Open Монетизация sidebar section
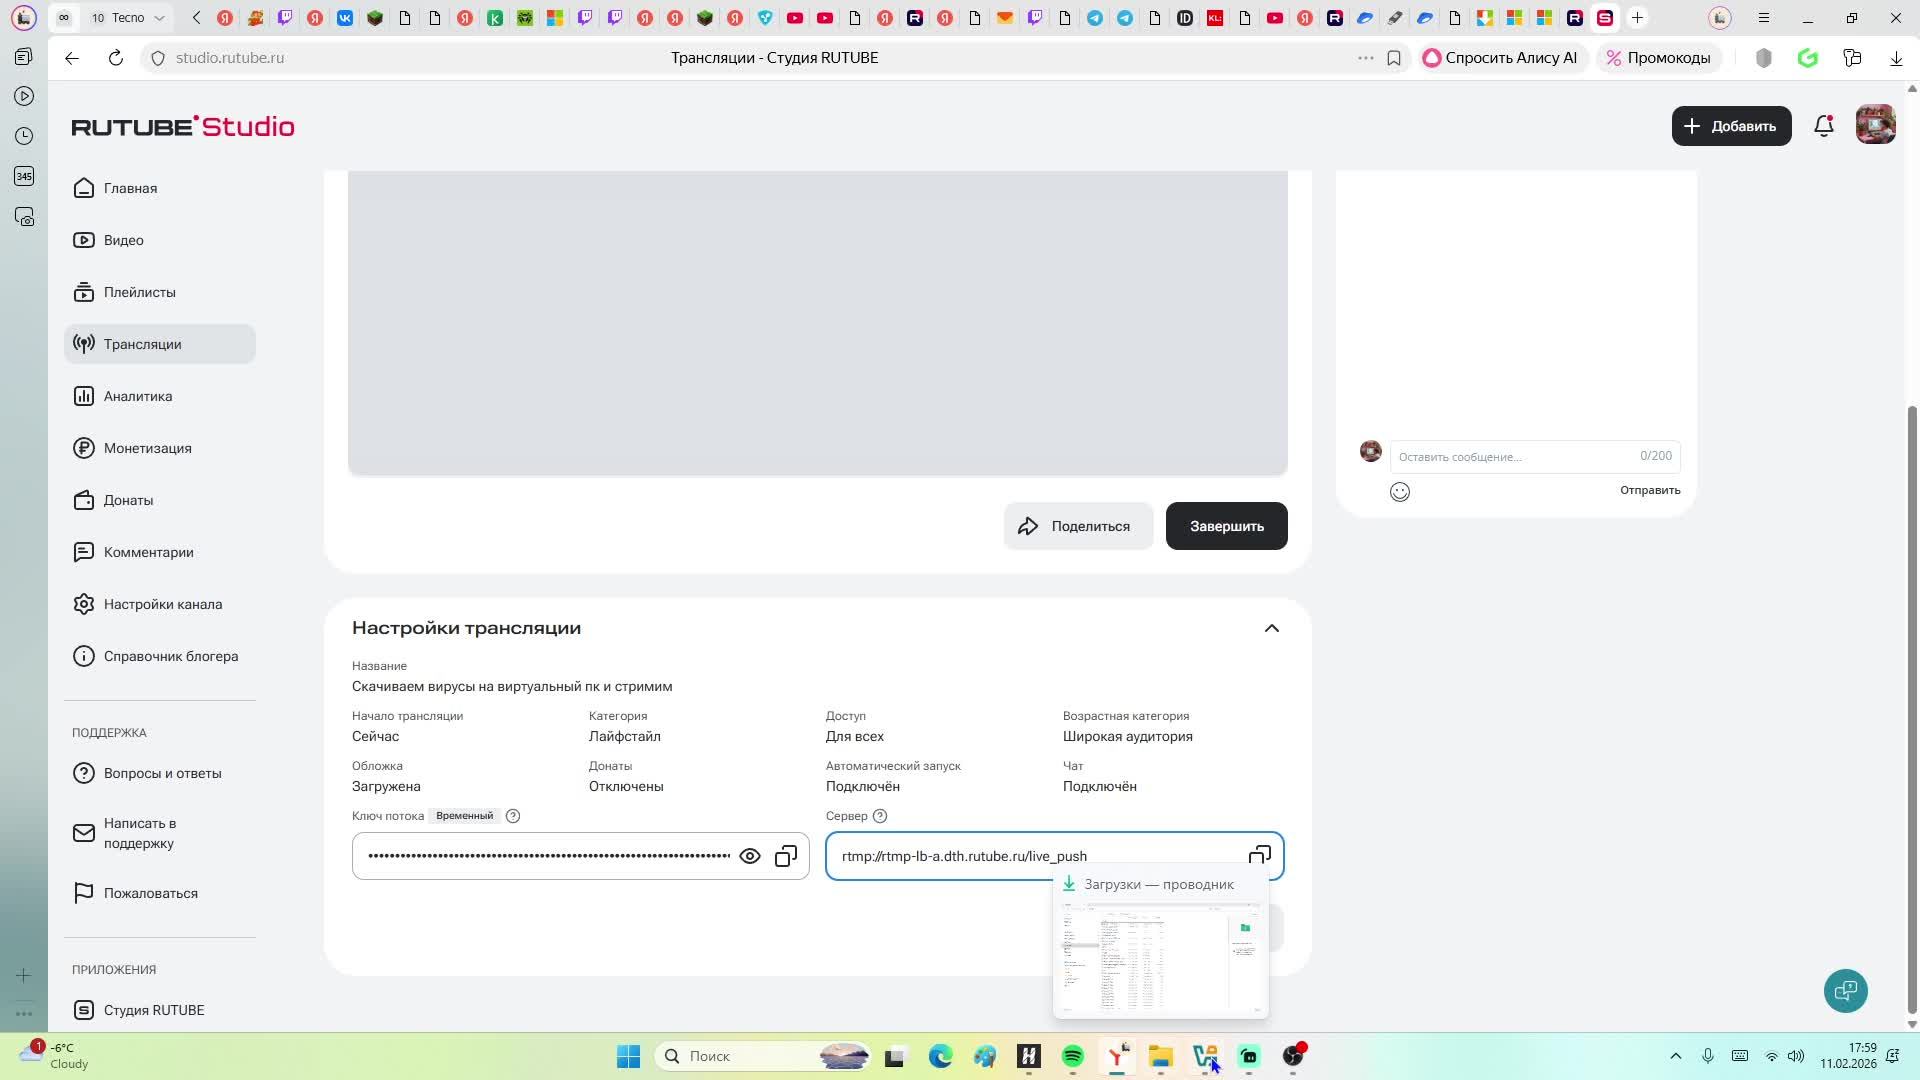Image resolution: width=1920 pixels, height=1080 pixels. point(147,448)
